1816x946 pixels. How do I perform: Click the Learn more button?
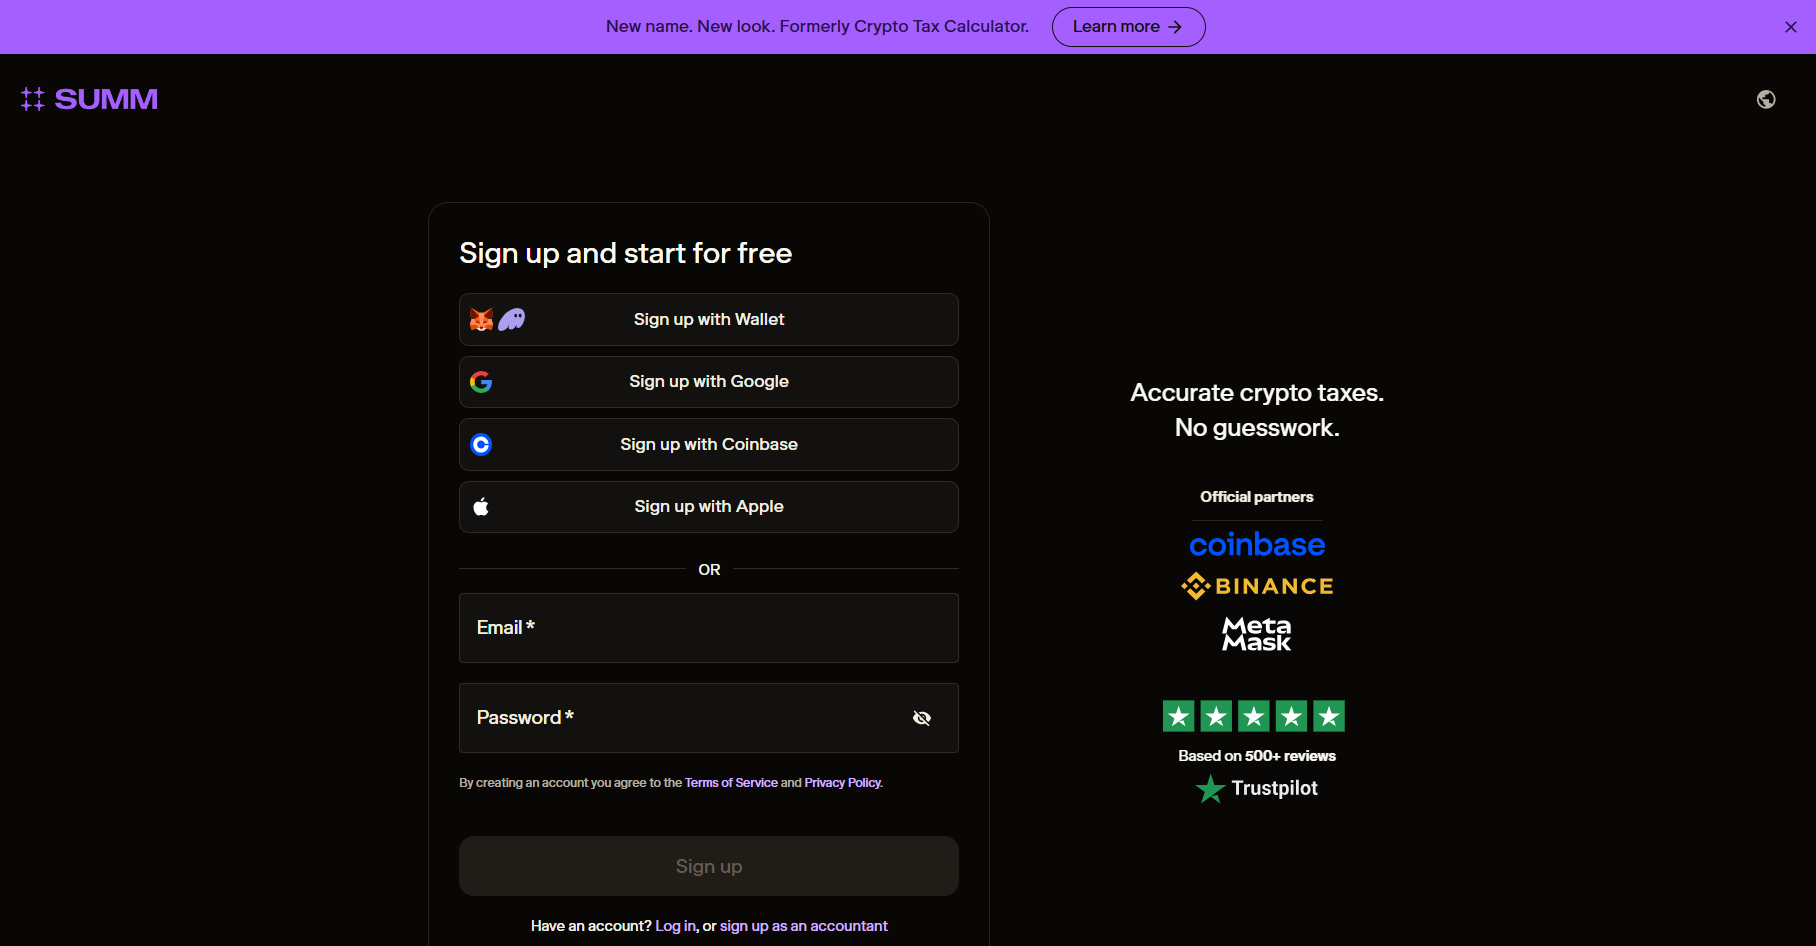[x=1127, y=27]
